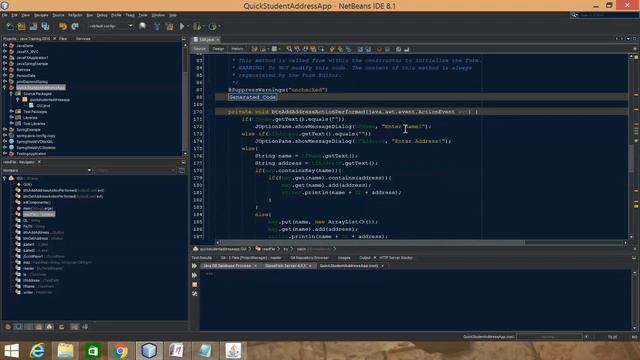Open the dropdown arrow beside Run Project

[187, 27]
